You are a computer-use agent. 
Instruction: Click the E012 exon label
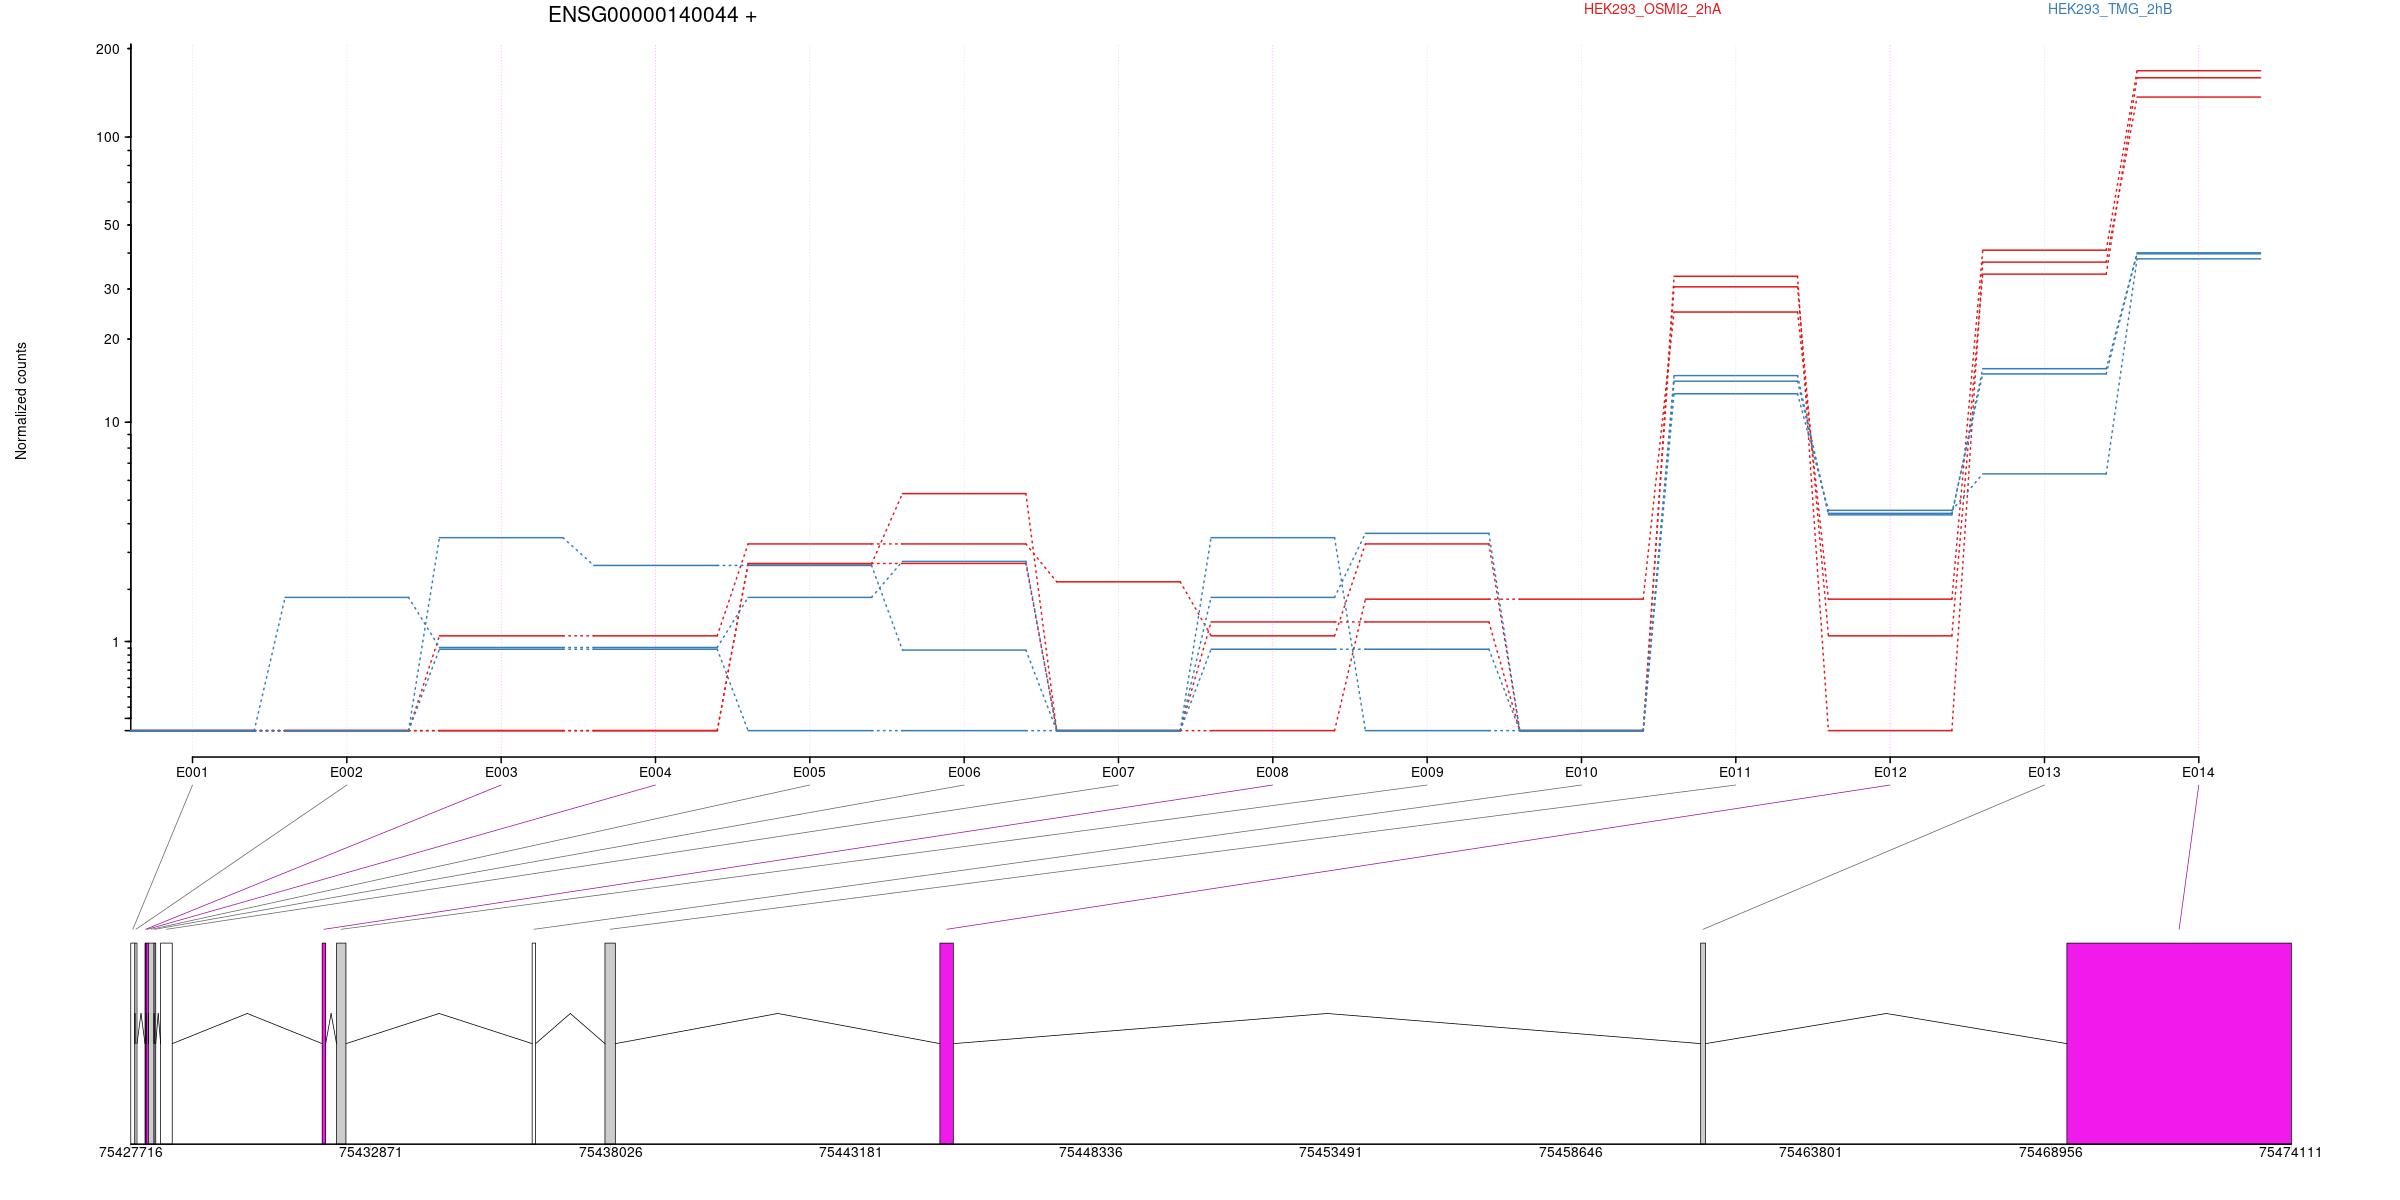coord(1890,772)
